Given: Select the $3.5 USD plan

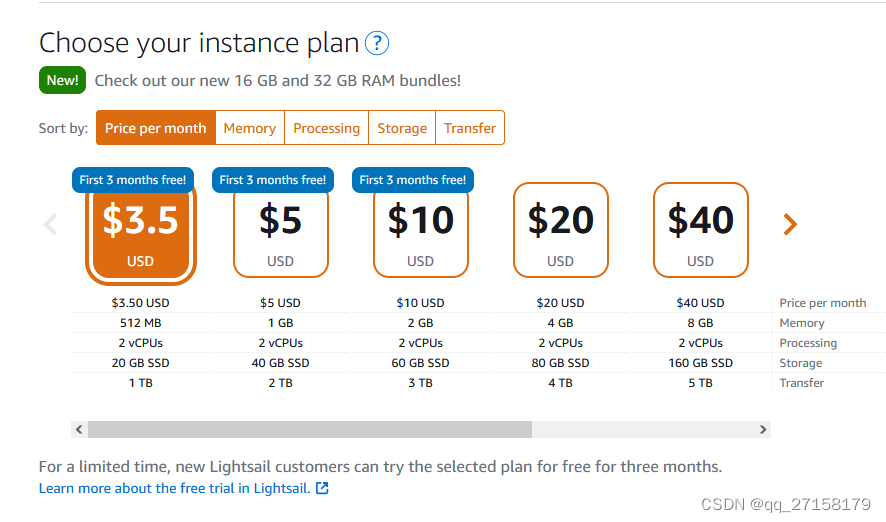Looking at the screenshot, I should point(141,232).
